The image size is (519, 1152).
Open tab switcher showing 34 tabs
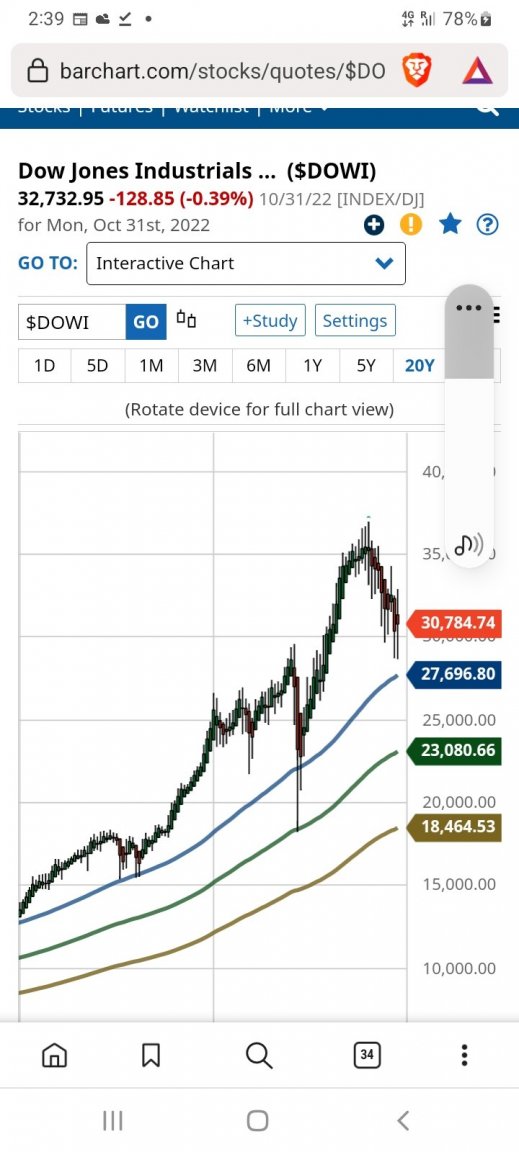point(367,1056)
